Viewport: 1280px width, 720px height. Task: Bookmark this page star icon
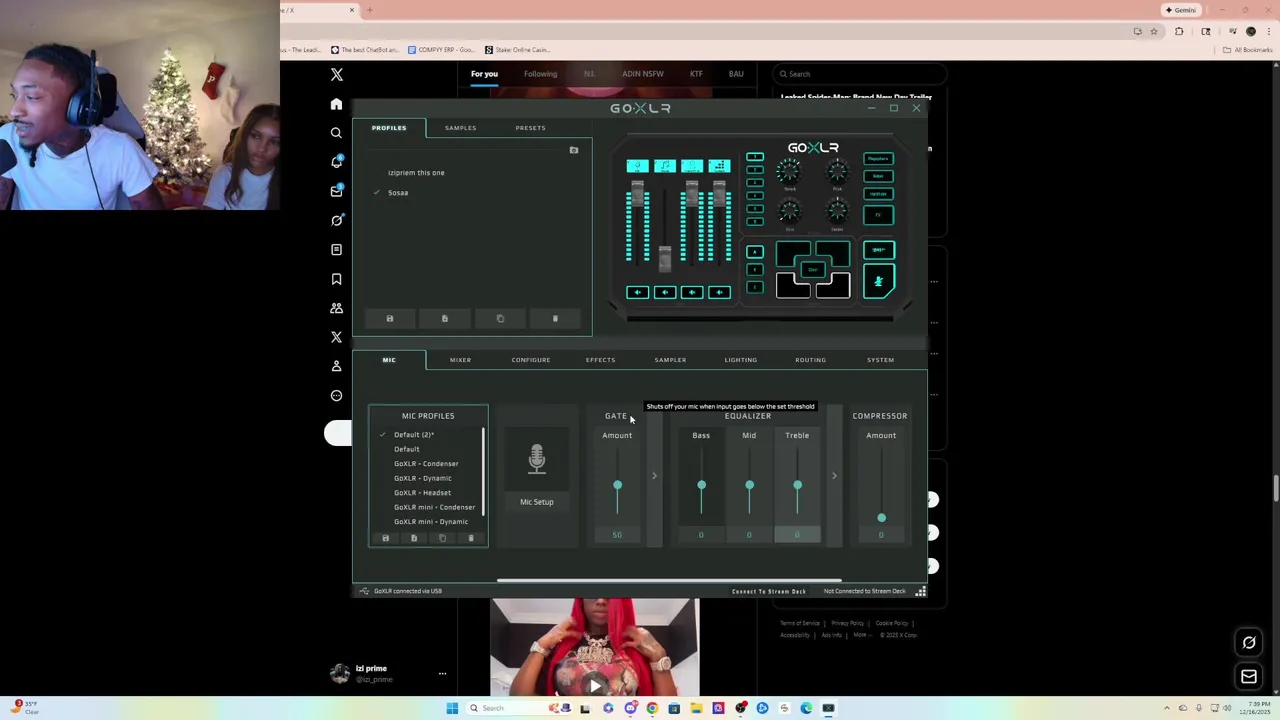pyautogui.click(x=1153, y=31)
